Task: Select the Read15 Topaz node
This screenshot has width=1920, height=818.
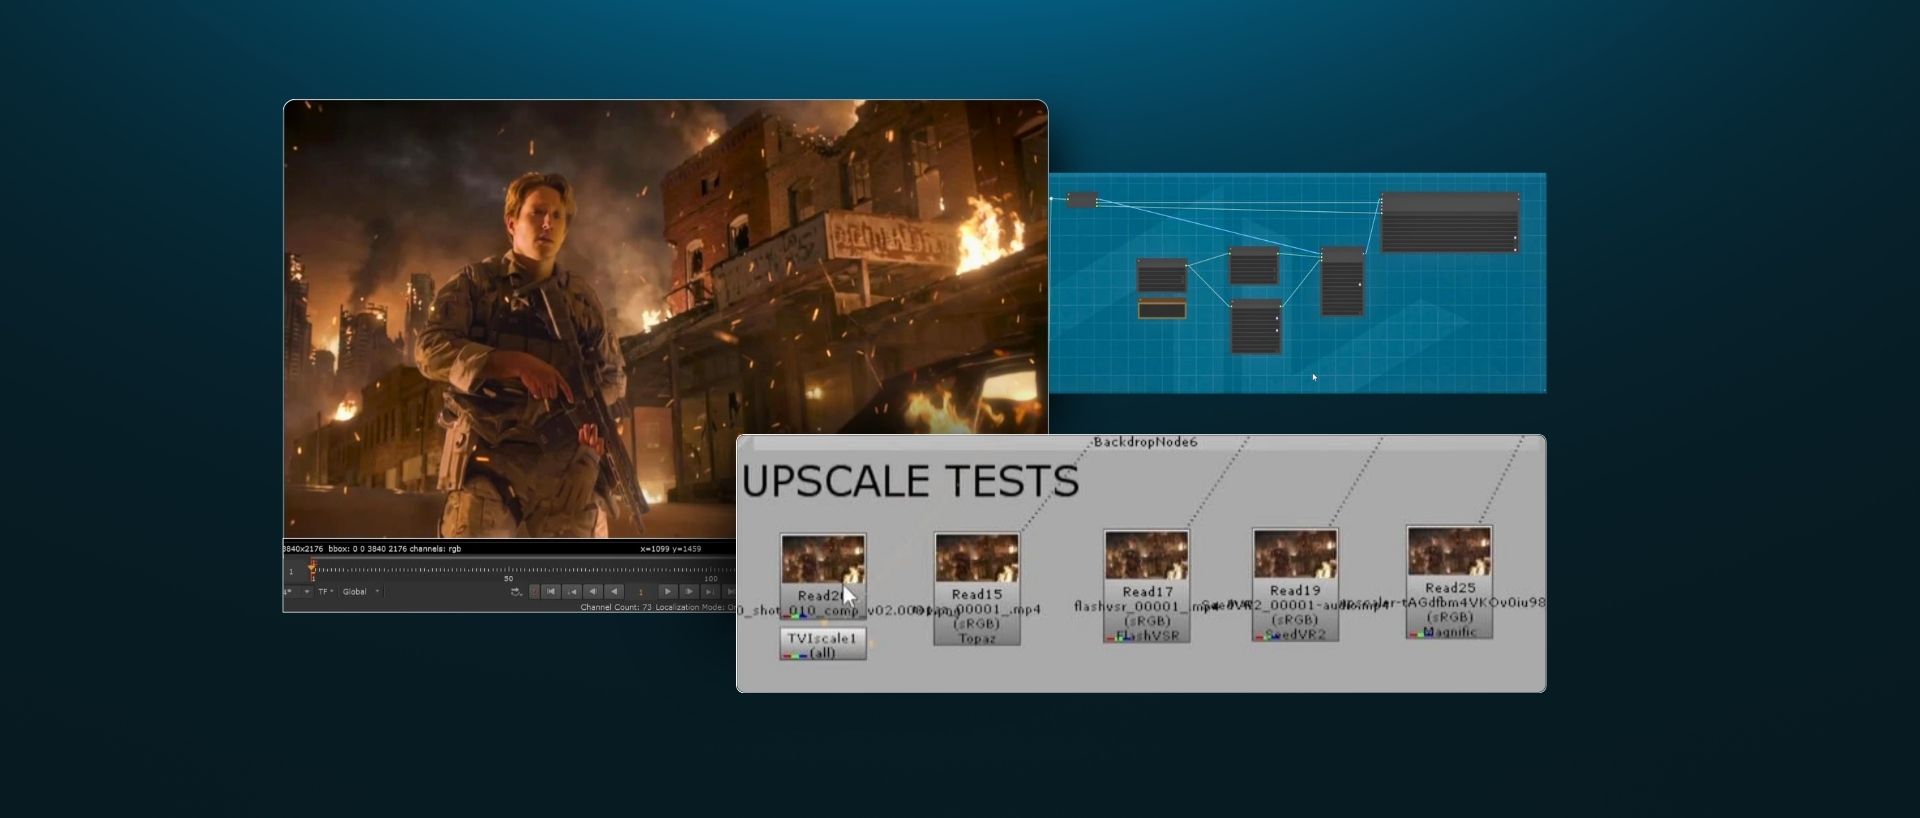Action: pyautogui.click(x=977, y=589)
